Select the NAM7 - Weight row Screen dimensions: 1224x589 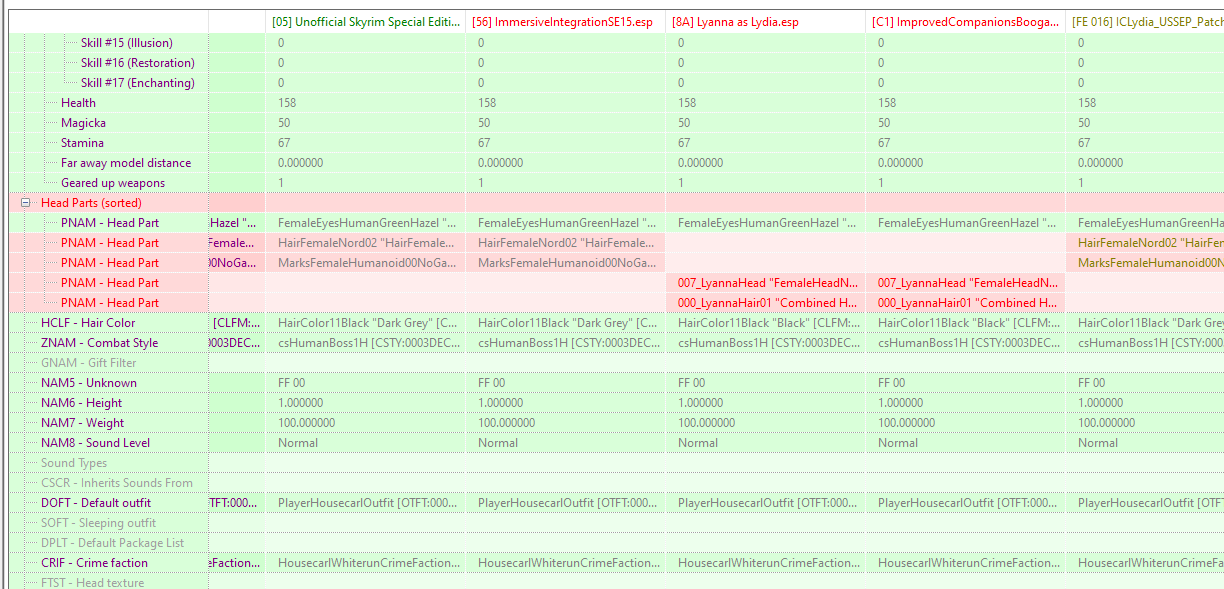(x=83, y=423)
